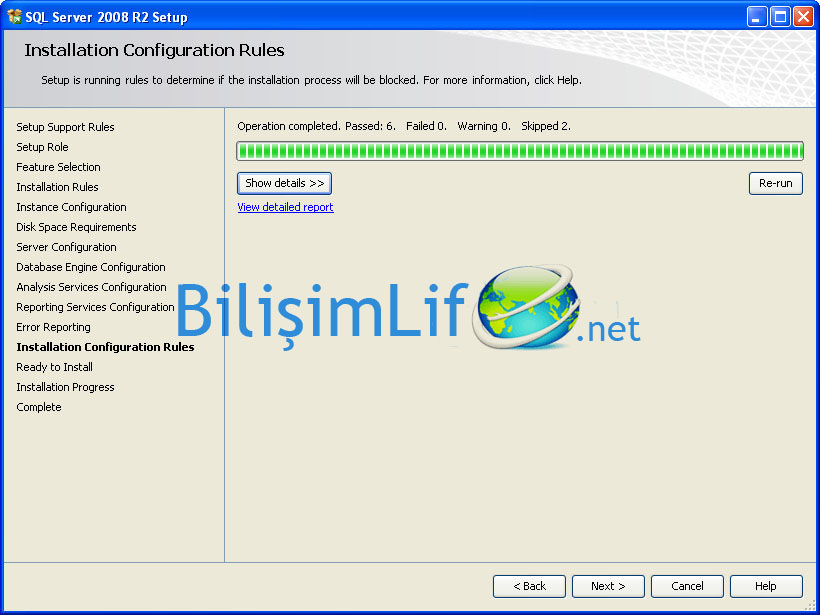This screenshot has height=615, width=820.
Task: Click the SQL Server setup title bar icon
Action: pos(14,17)
